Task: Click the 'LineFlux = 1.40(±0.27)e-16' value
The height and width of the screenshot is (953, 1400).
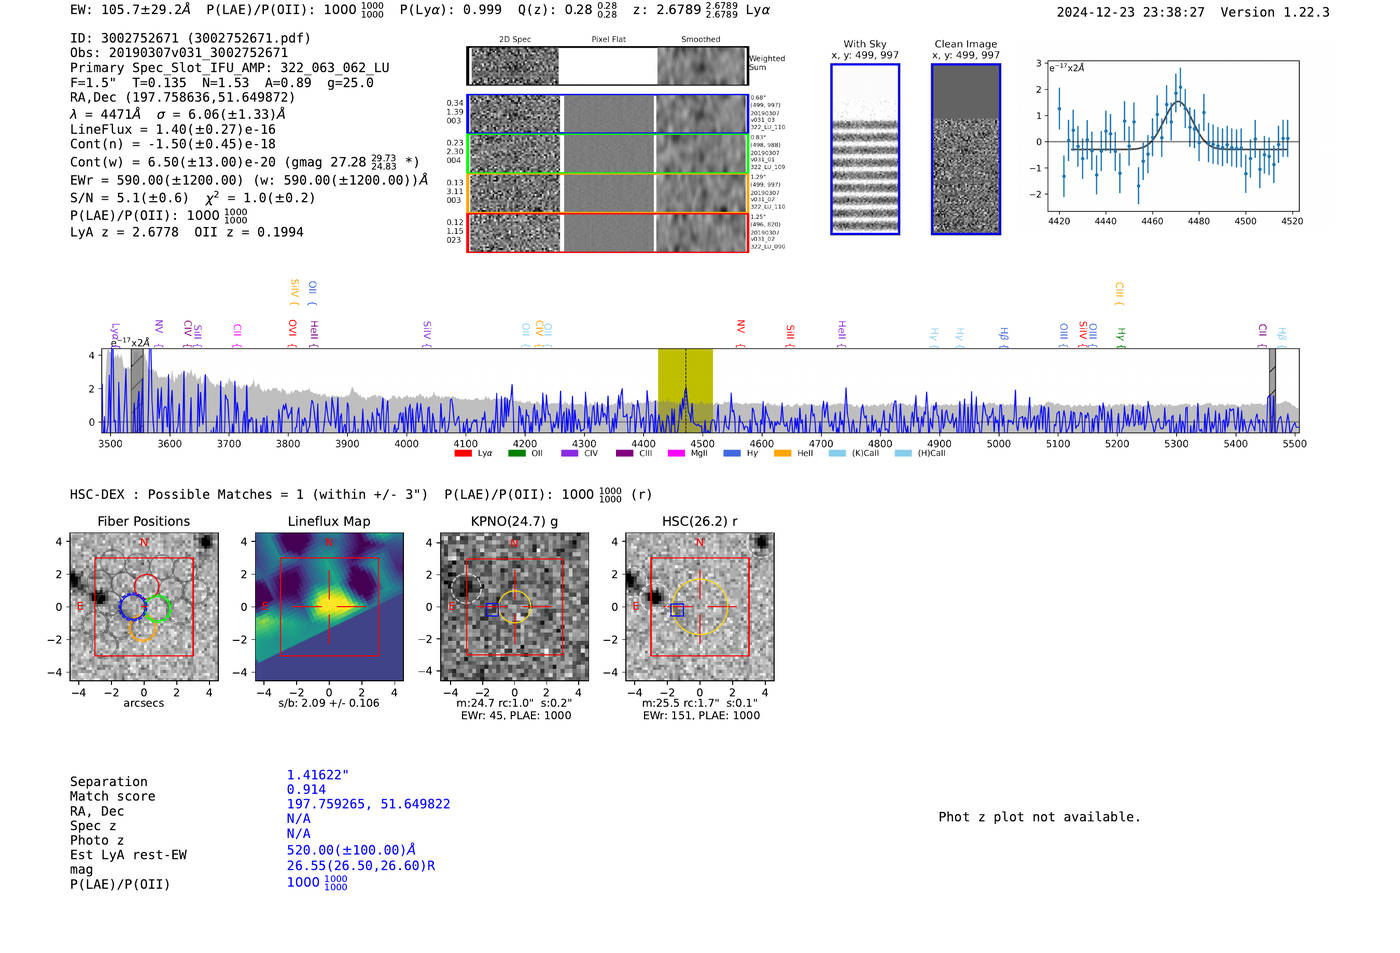Action: pos(173,129)
